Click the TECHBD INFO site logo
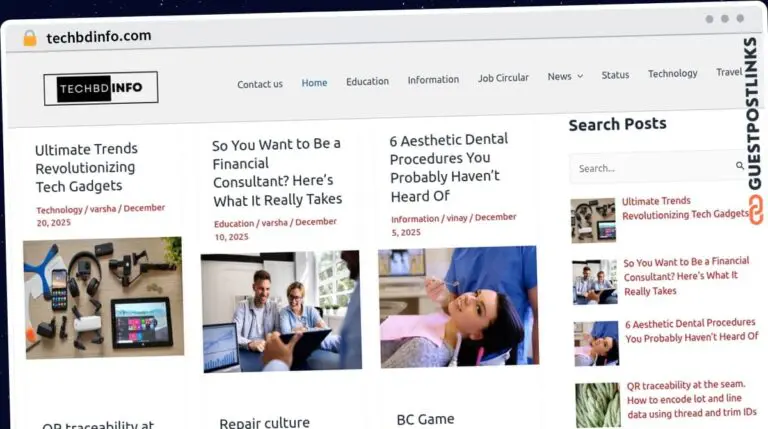 click(100, 88)
